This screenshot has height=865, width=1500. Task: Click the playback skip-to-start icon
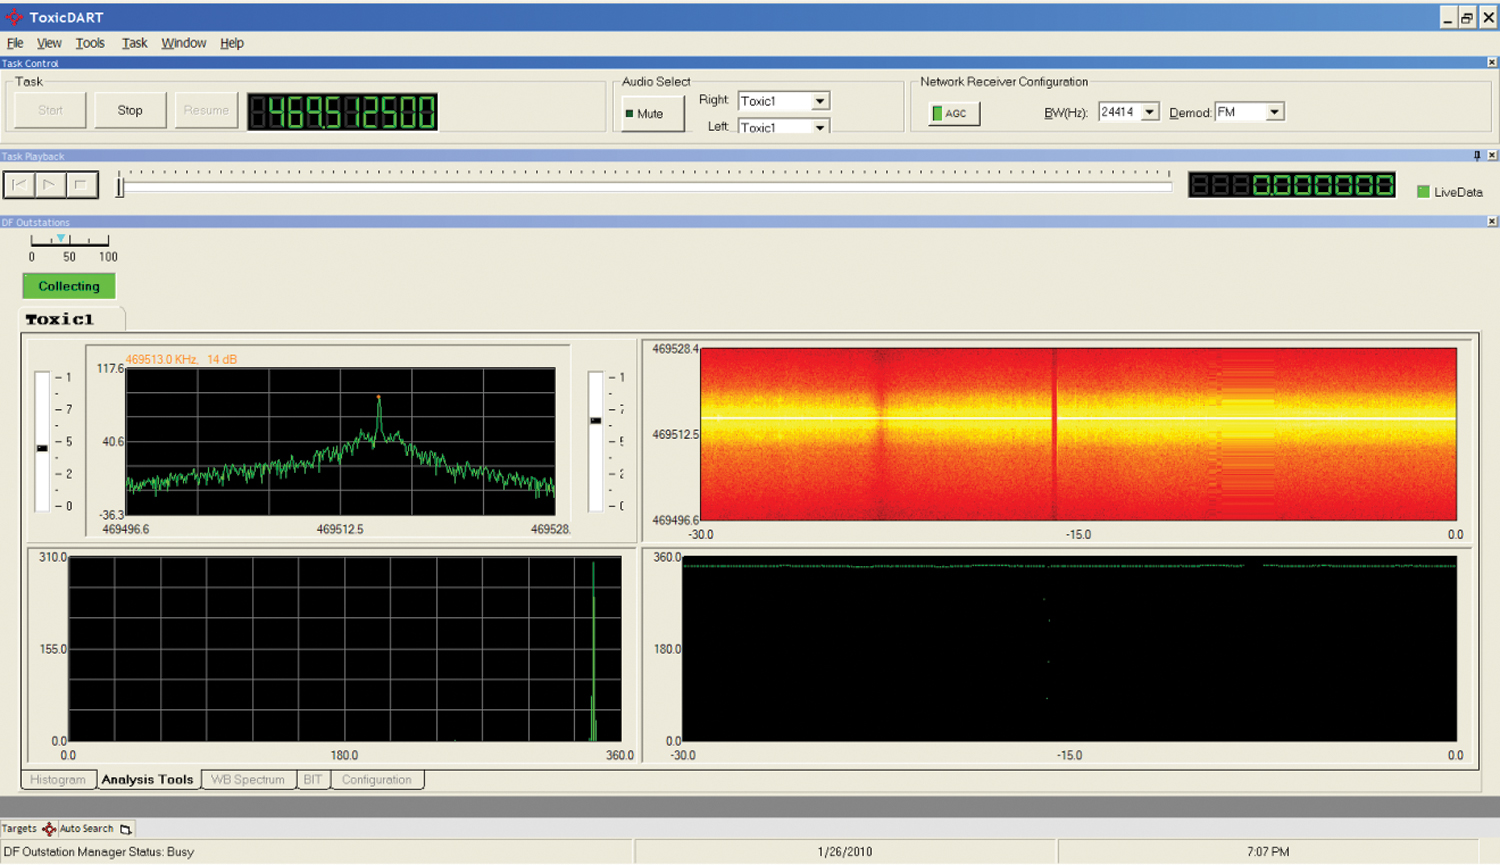[19, 185]
